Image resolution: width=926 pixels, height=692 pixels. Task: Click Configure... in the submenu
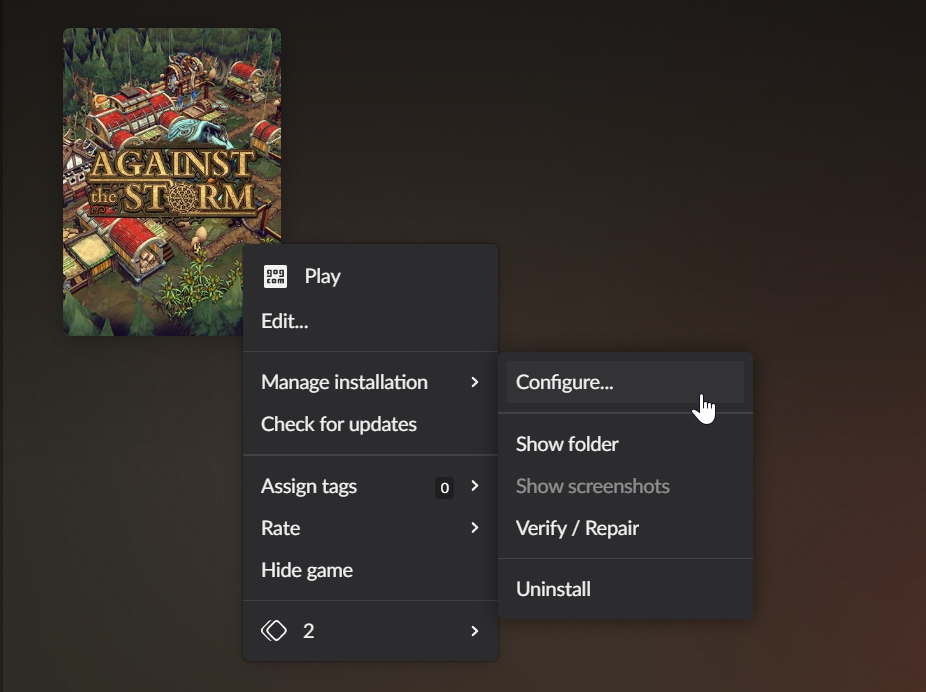(x=625, y=382)
